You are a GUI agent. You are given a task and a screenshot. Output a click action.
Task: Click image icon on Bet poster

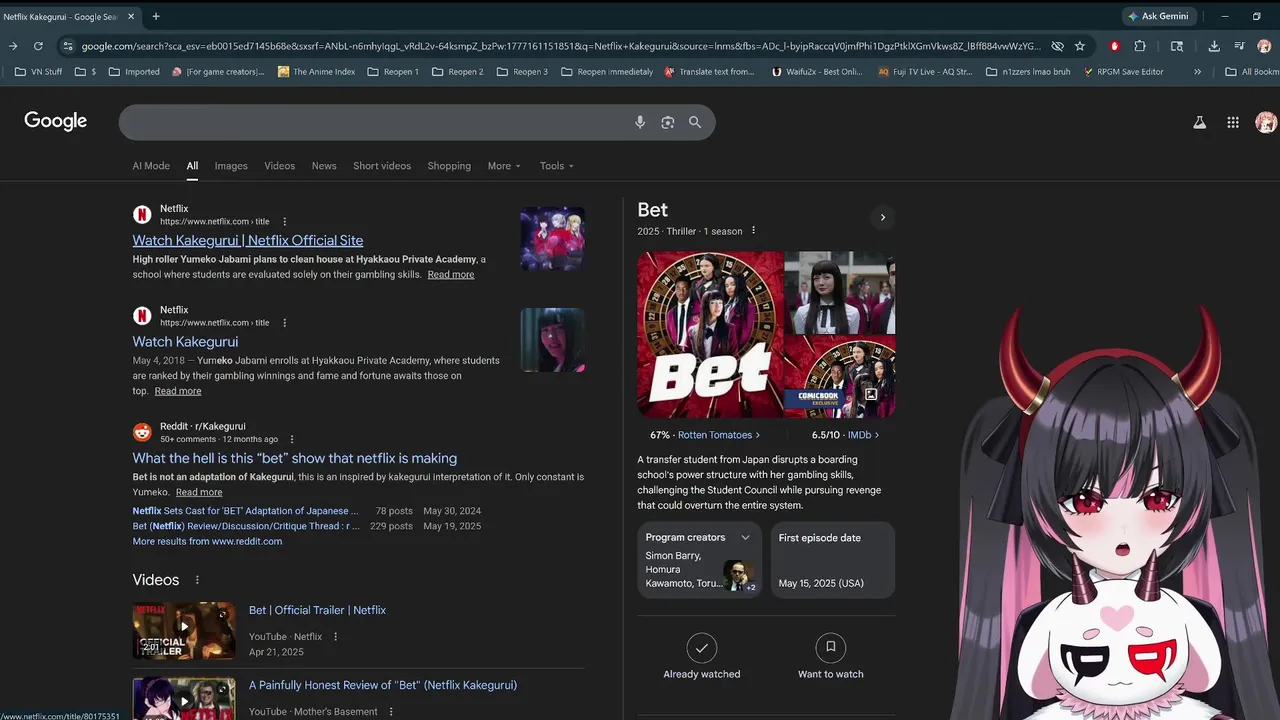pyautogui.click(x=871, y=395)
